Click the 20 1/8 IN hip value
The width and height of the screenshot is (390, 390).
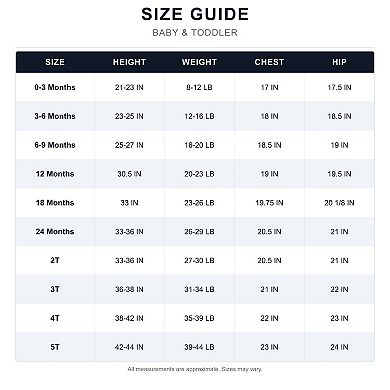click(339, 203)
